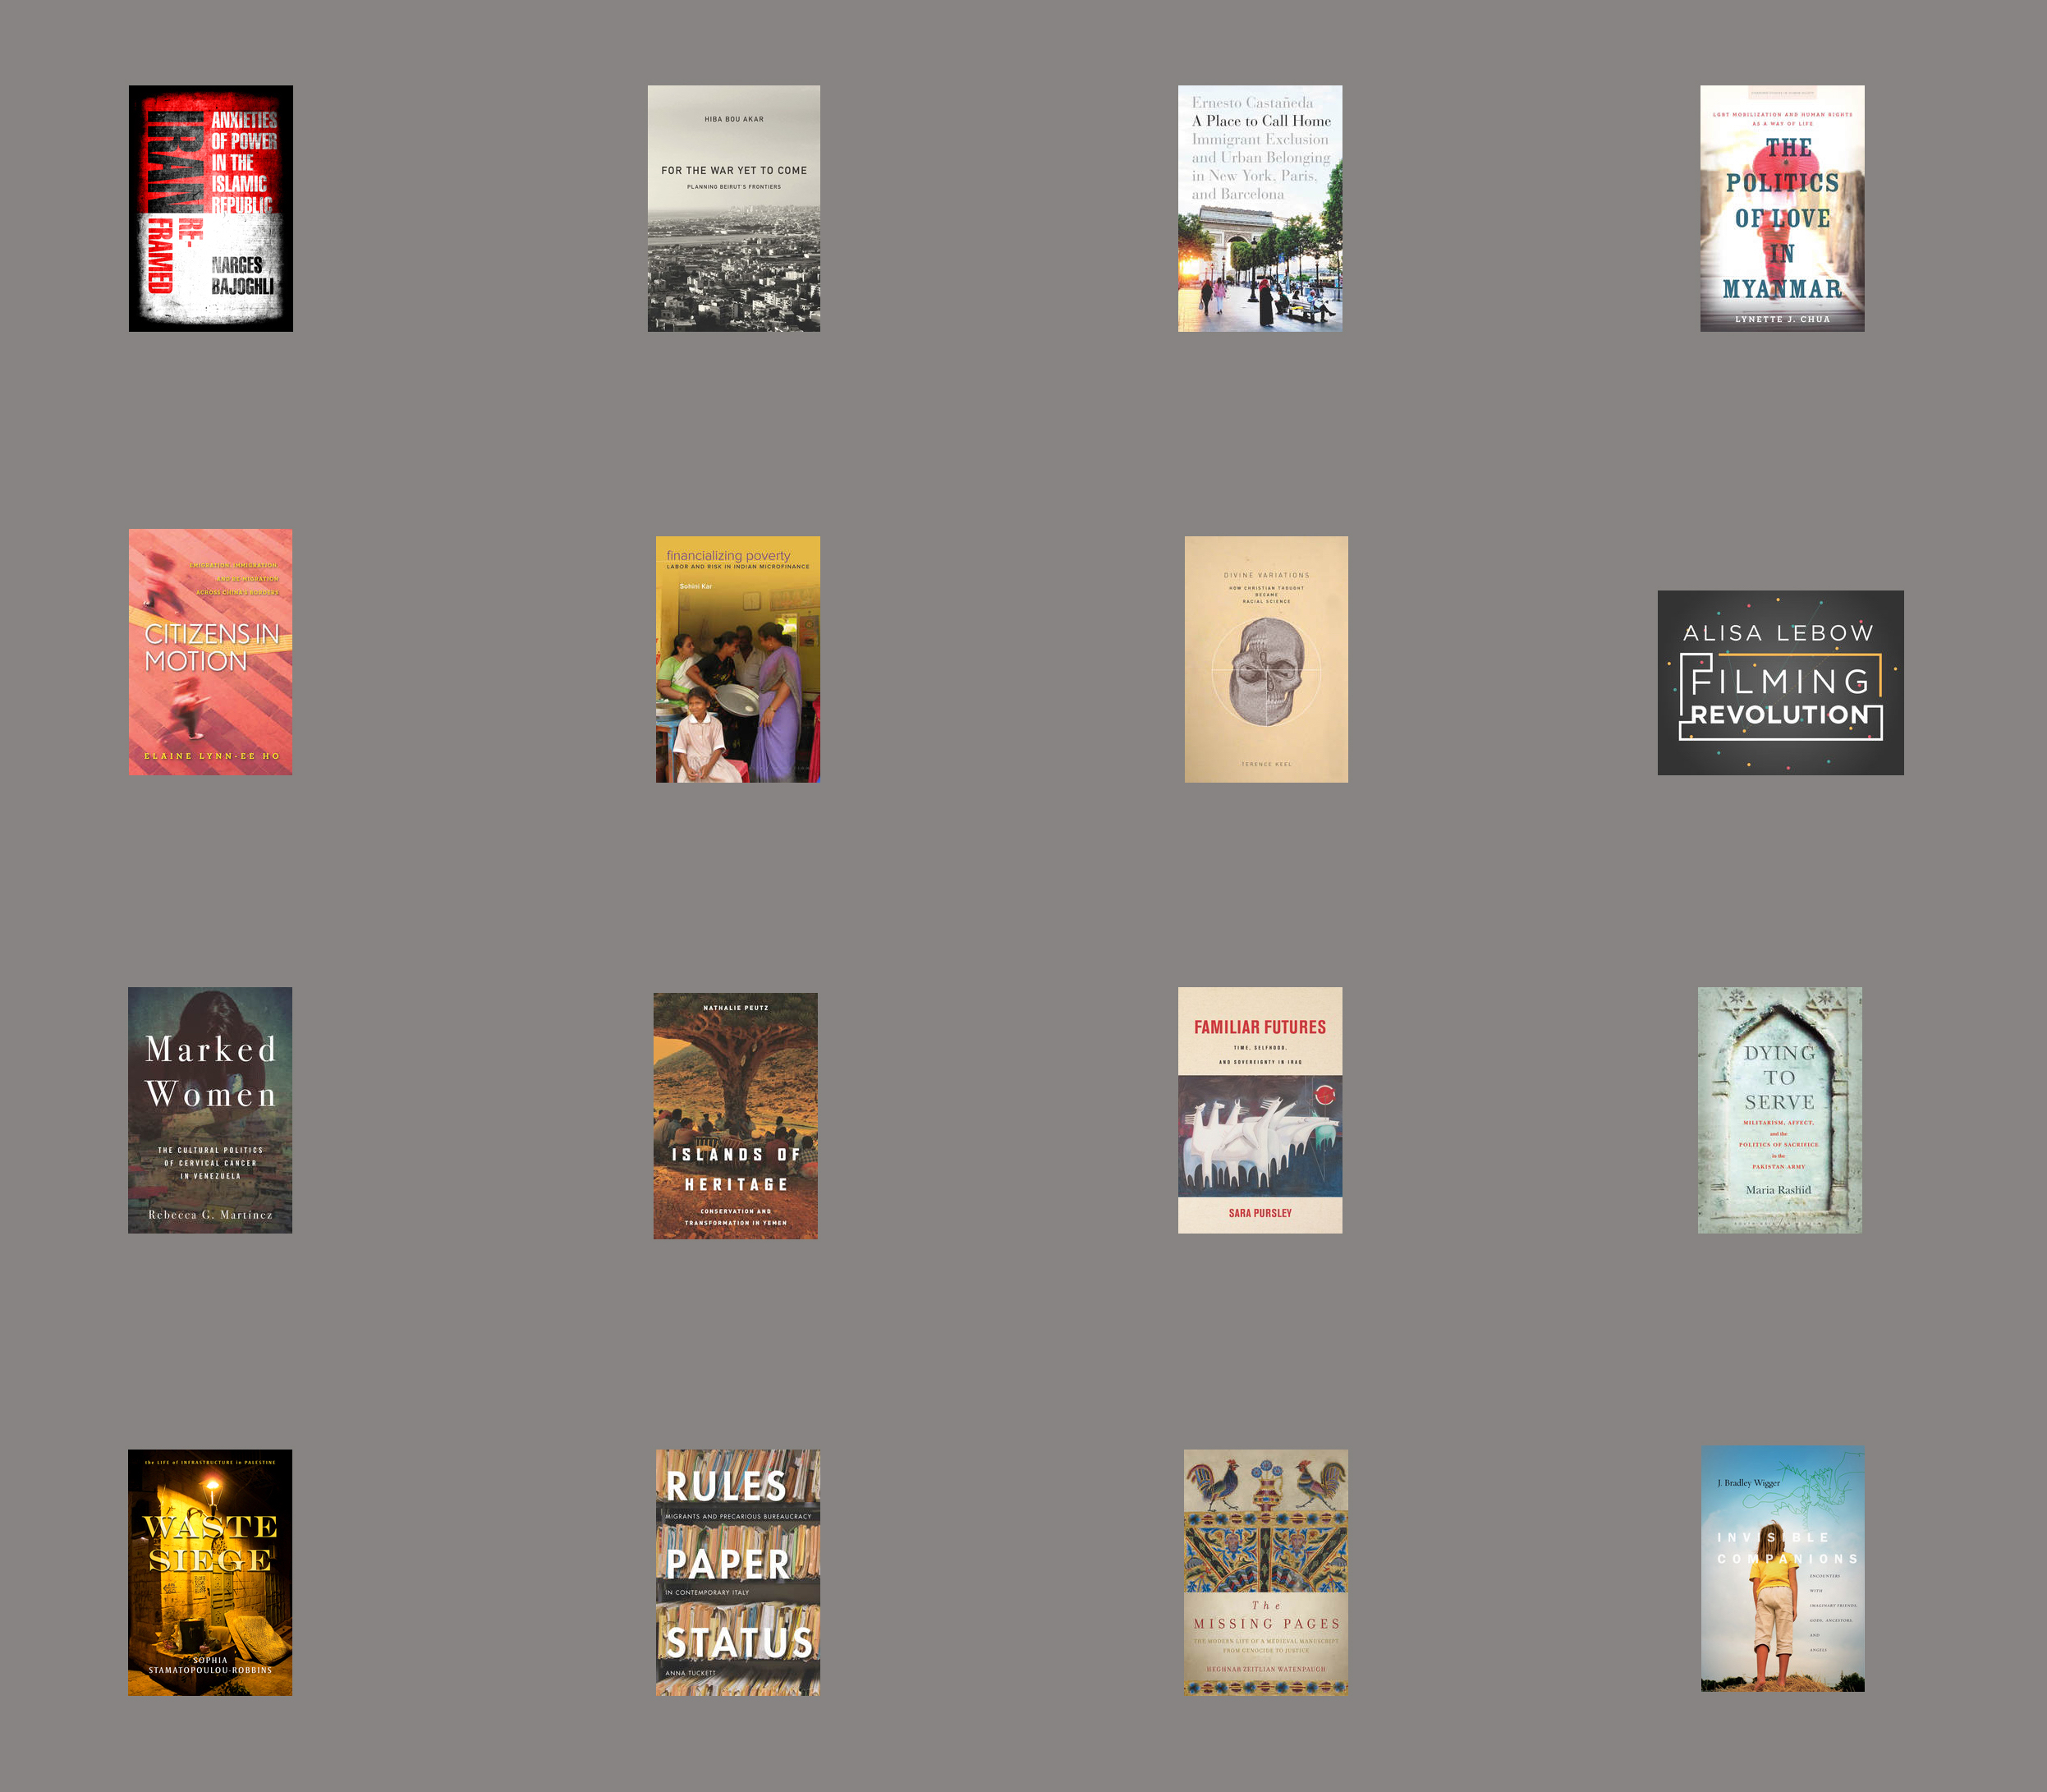2047x1792 pixels.
Task: Click Familiar Futures by Sara Pursley
Action: (1260, 1110)
